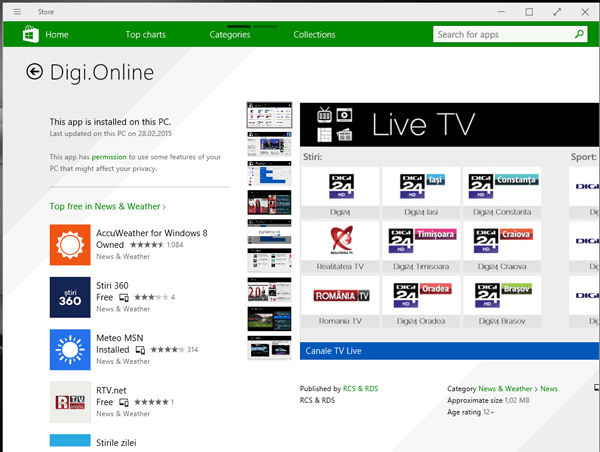This screenshot has height=452, width=600.
Task: Open the Stiri 360 app icon
Action: (70, 297)
